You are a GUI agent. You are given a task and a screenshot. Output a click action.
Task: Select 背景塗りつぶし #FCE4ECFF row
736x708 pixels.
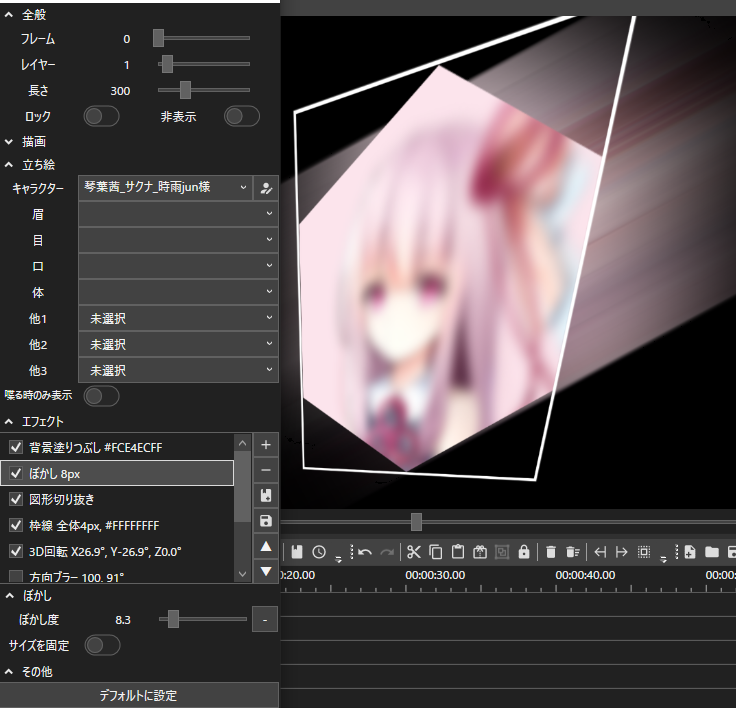pos(117,447)
